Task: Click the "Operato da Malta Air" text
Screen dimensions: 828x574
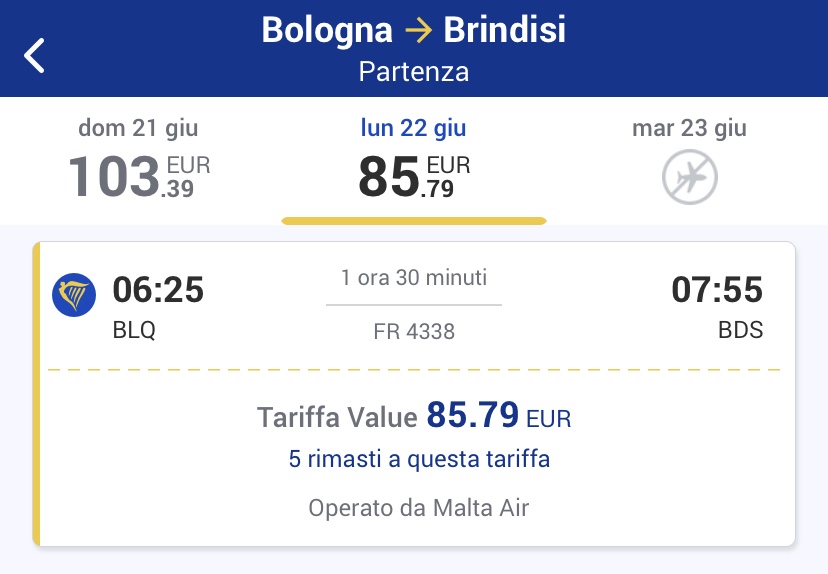Action: pos(418,508)
